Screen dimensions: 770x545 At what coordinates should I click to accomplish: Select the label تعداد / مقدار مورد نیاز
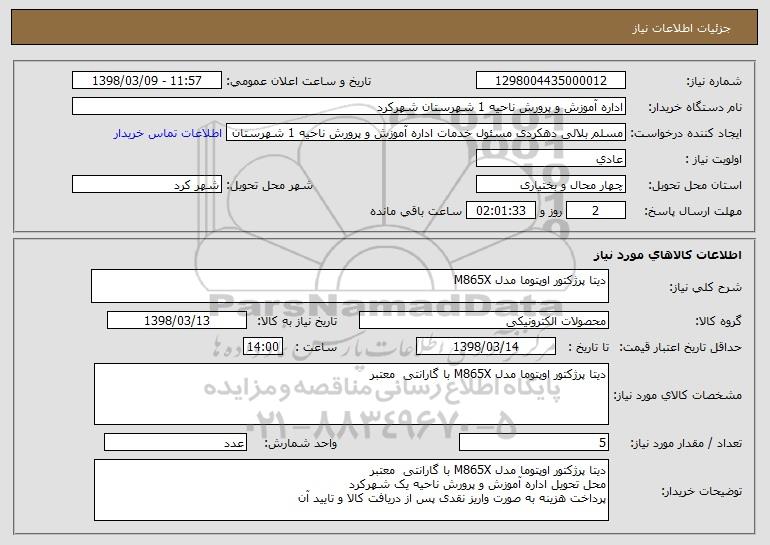point(686,443)
